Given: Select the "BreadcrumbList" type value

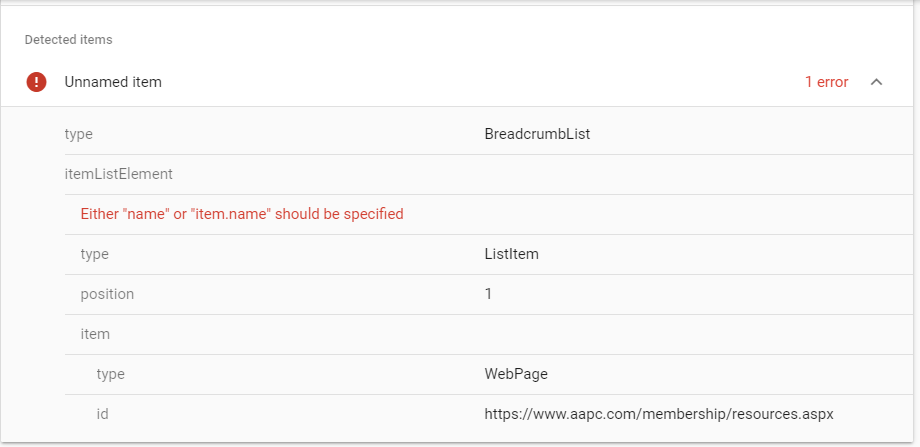Looking at the screenshot, I should pyautogui.click(x=537, y=134).
